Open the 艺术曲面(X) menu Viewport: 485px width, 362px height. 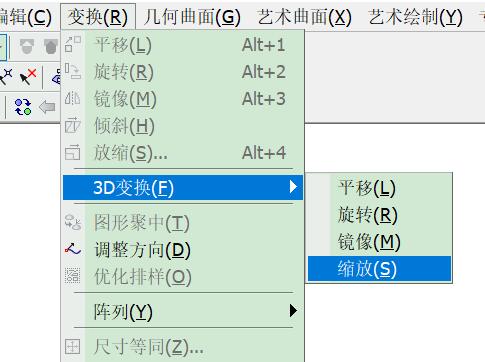pyautogui.click(x=305, y=17)
